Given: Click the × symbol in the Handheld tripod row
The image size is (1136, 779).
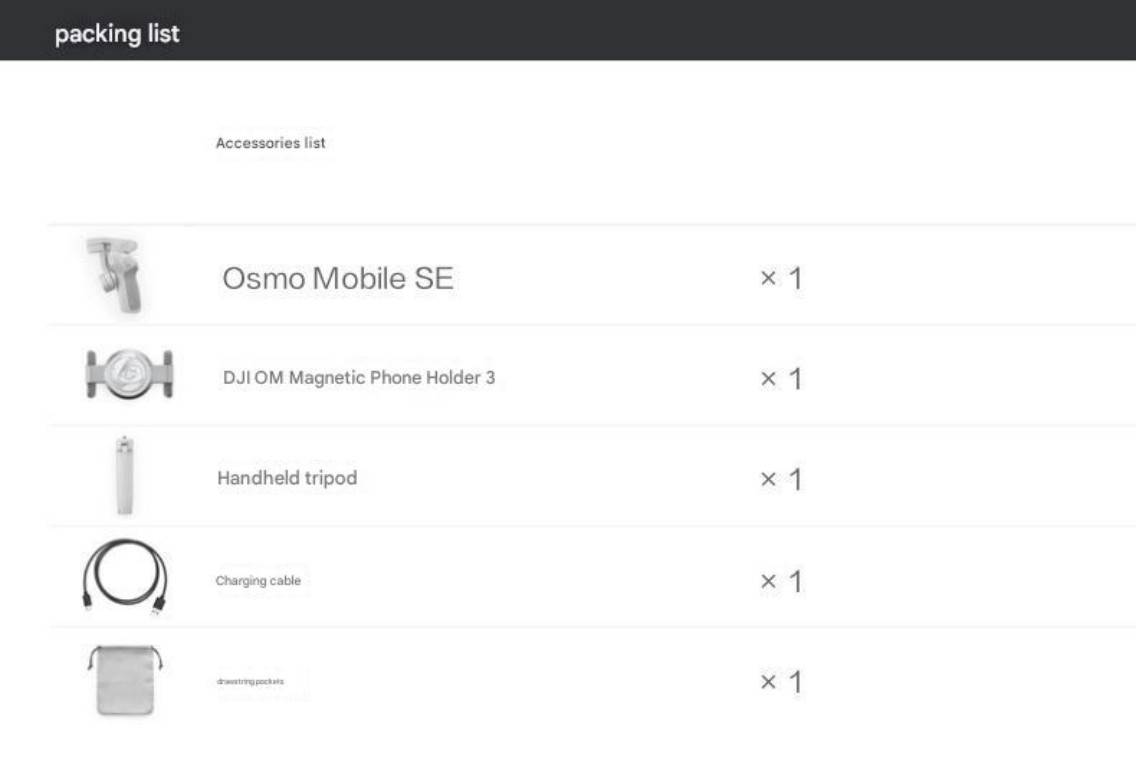Looking at the screenshot, I should [x=769, y=479].
